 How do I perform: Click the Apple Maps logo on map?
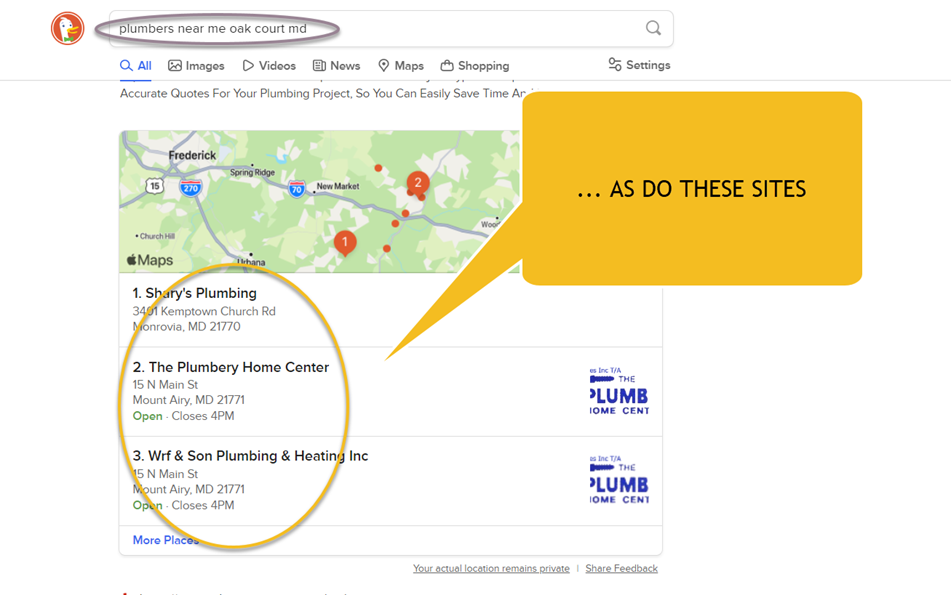150,260
